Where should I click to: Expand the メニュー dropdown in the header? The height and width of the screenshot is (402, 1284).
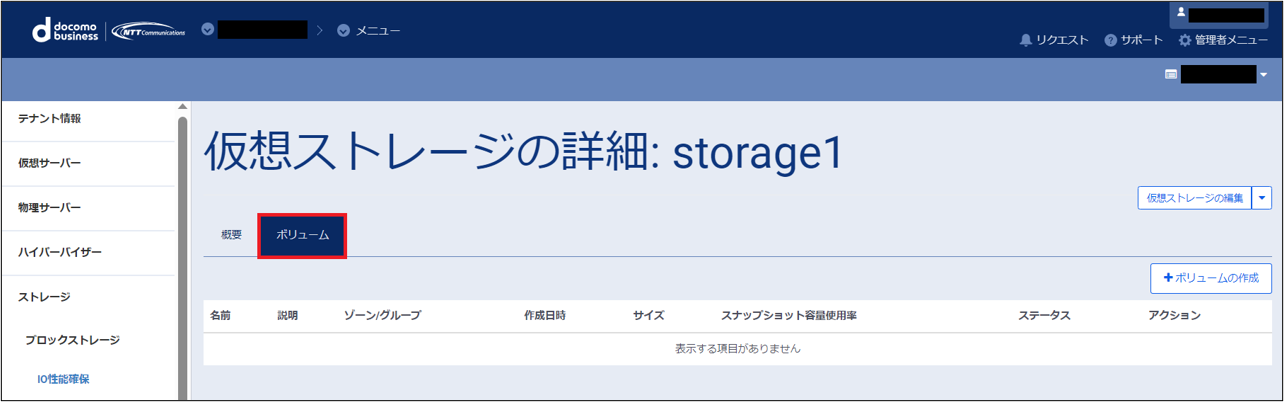tap(369, 30)
